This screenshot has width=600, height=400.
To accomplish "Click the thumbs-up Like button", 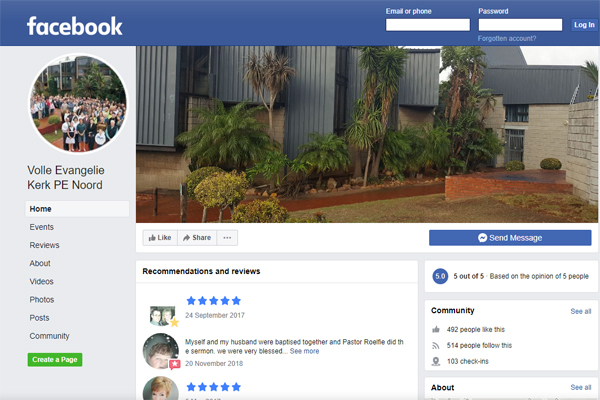I will (x=159, y=238).
